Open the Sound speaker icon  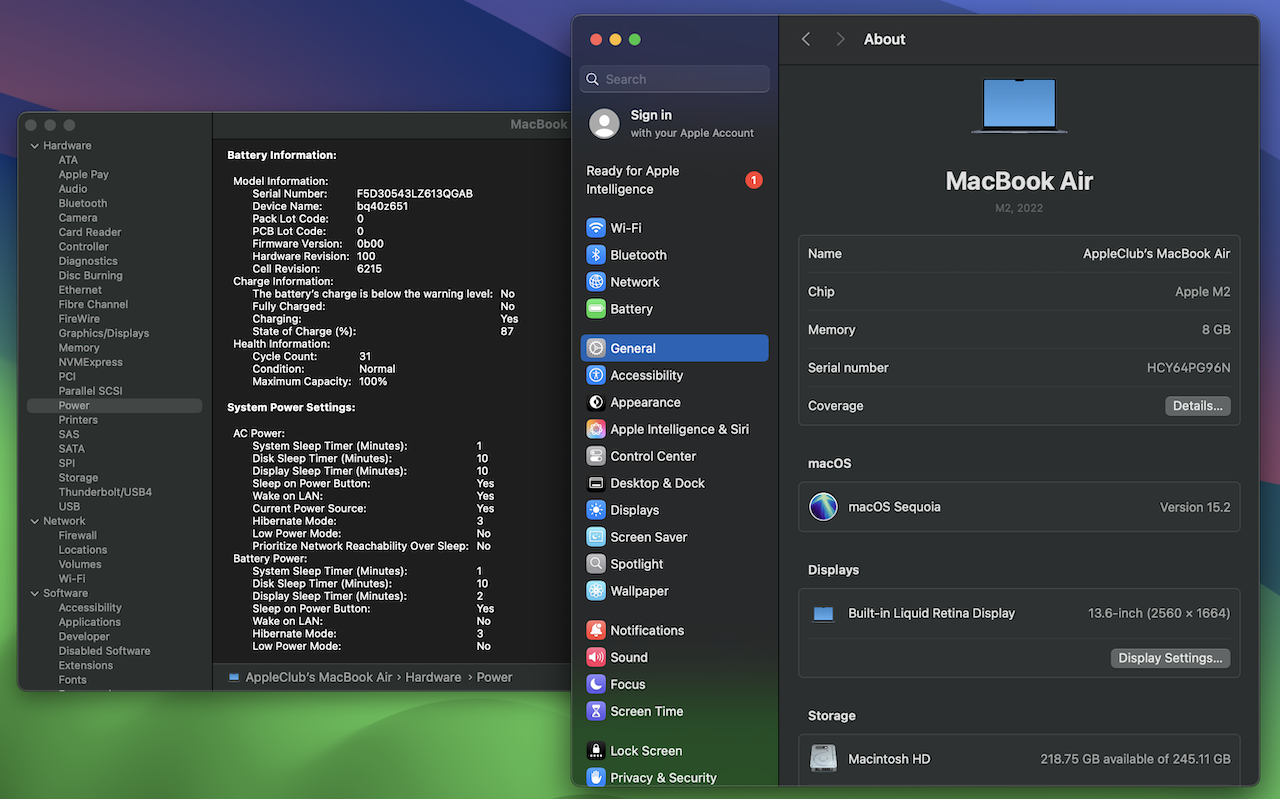click(596, 657)
